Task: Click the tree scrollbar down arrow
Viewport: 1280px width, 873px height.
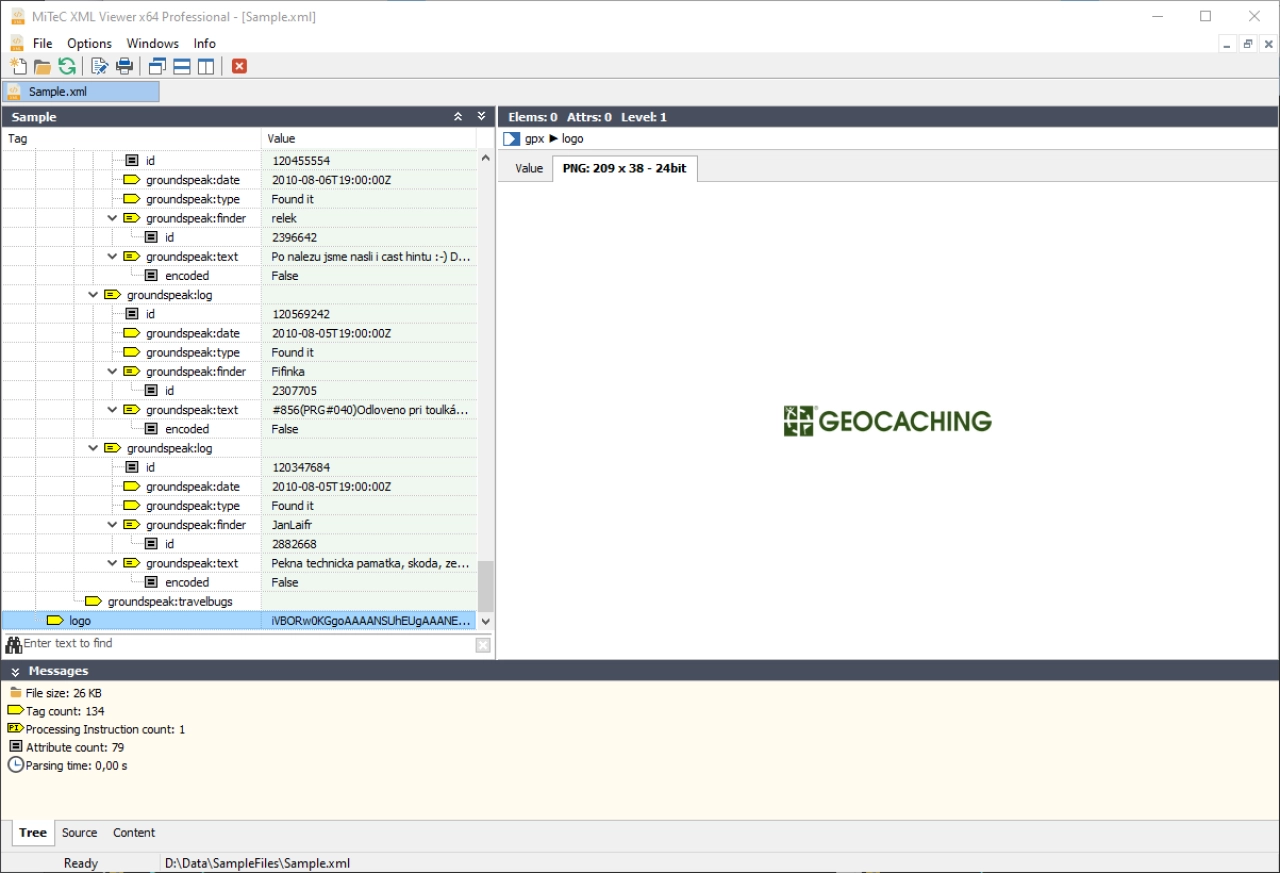Action: 486,621
